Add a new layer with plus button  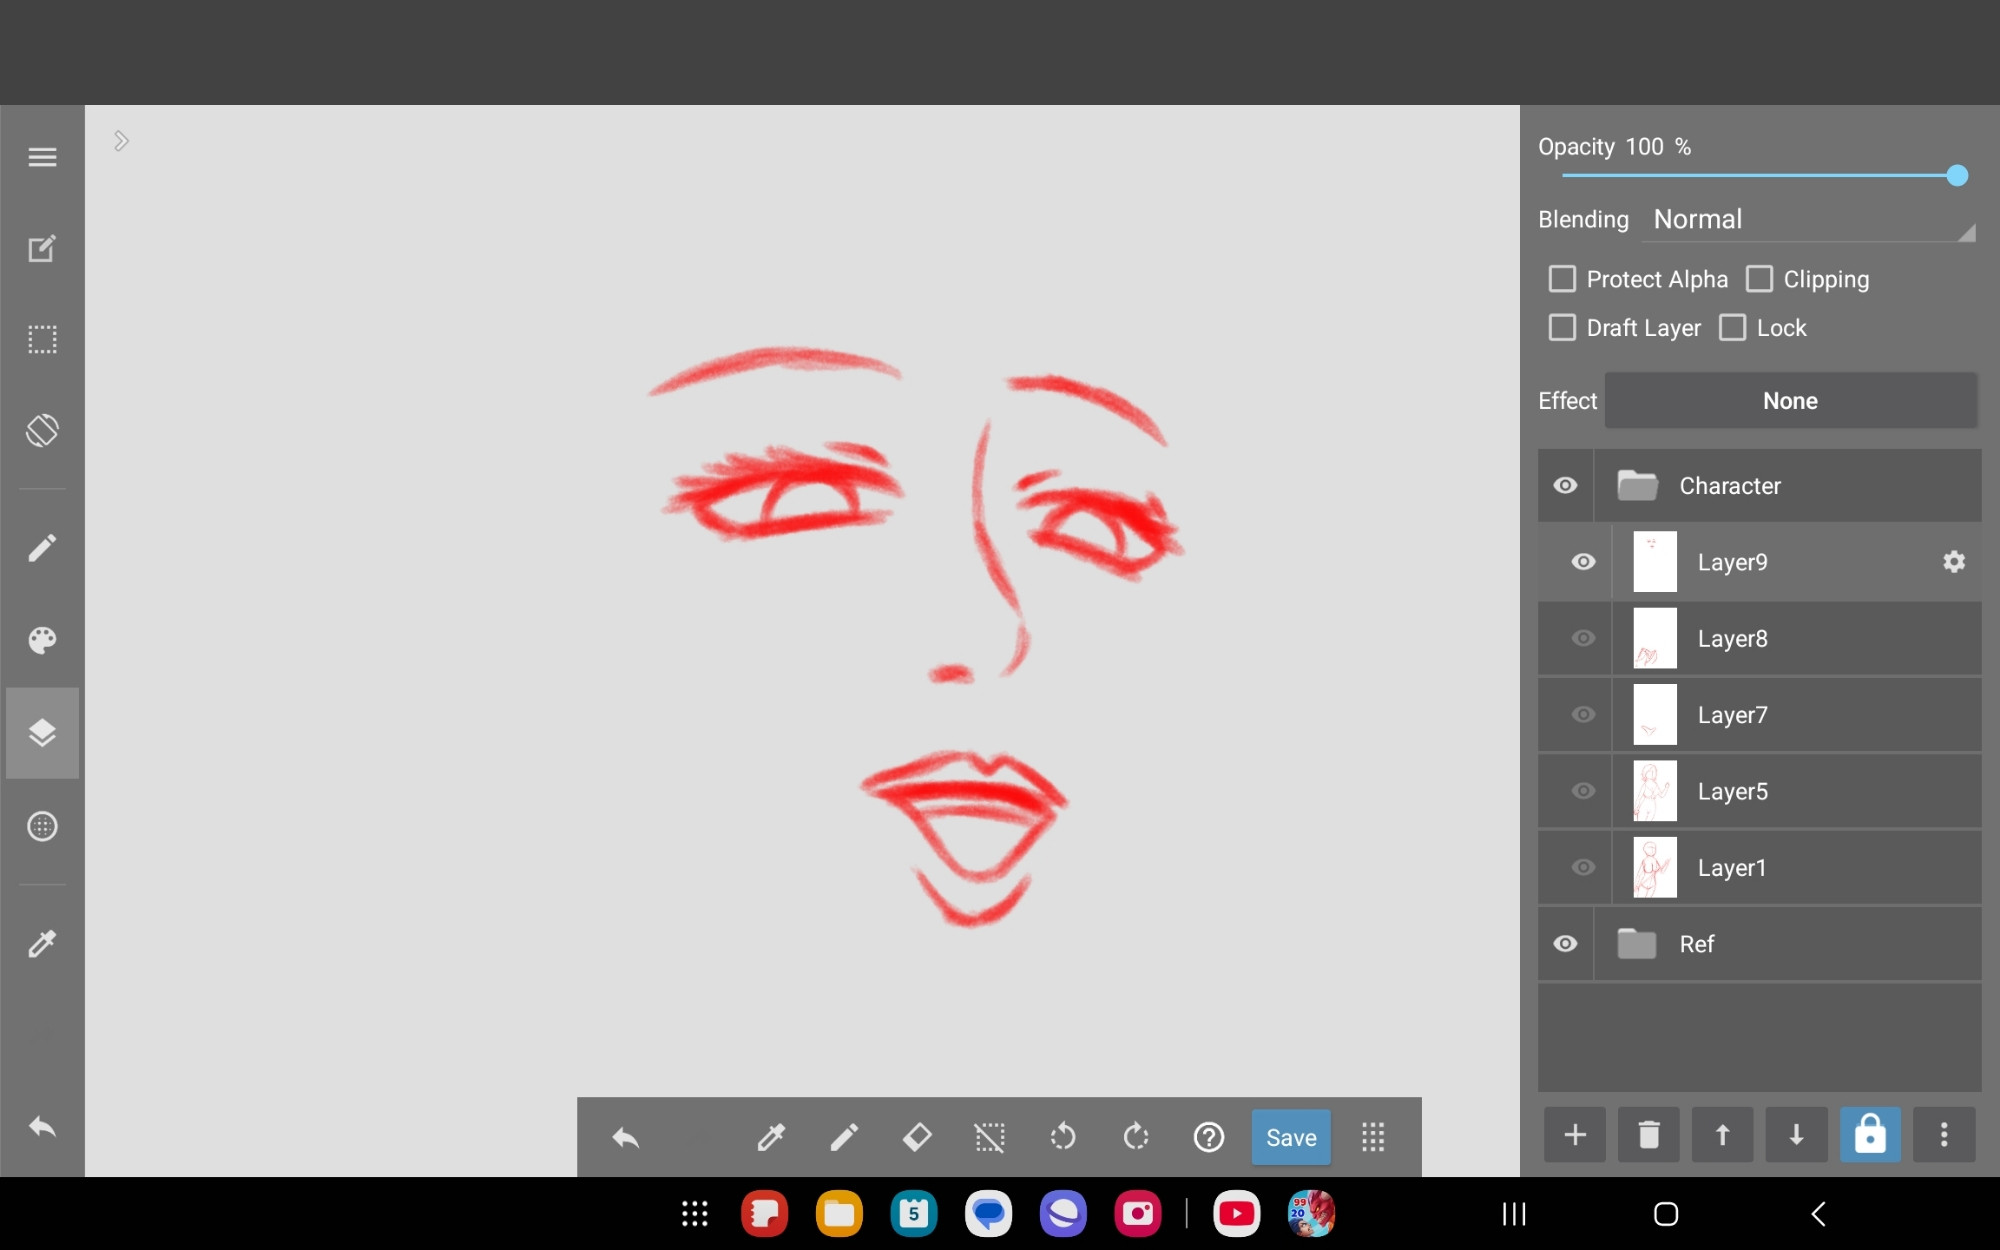pos(1575,1135)
